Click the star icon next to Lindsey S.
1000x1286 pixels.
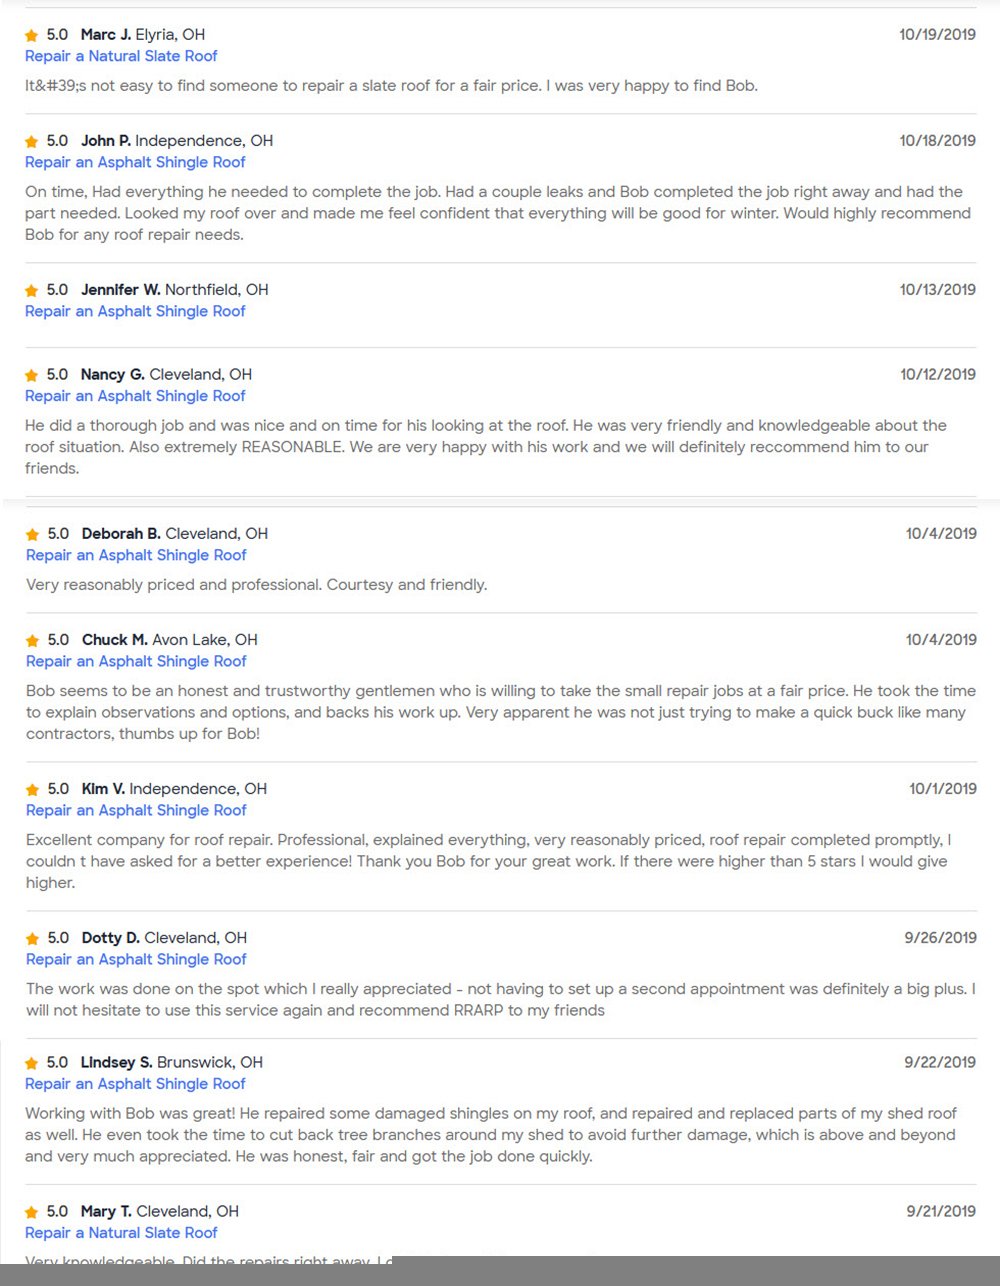tap(31, 1064)
